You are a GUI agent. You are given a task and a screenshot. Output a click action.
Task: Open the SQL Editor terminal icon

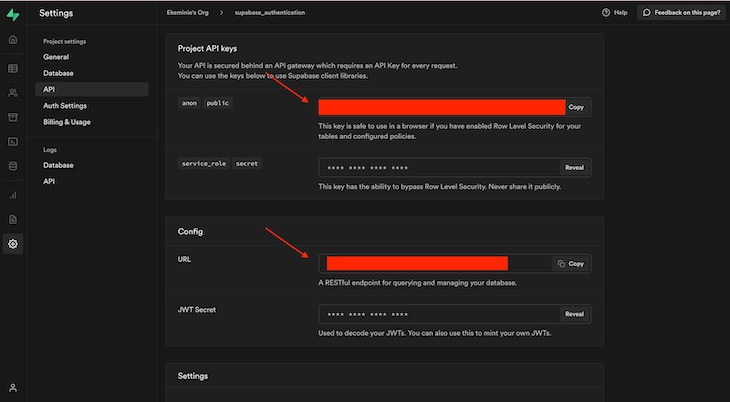[x=13, y=142]
